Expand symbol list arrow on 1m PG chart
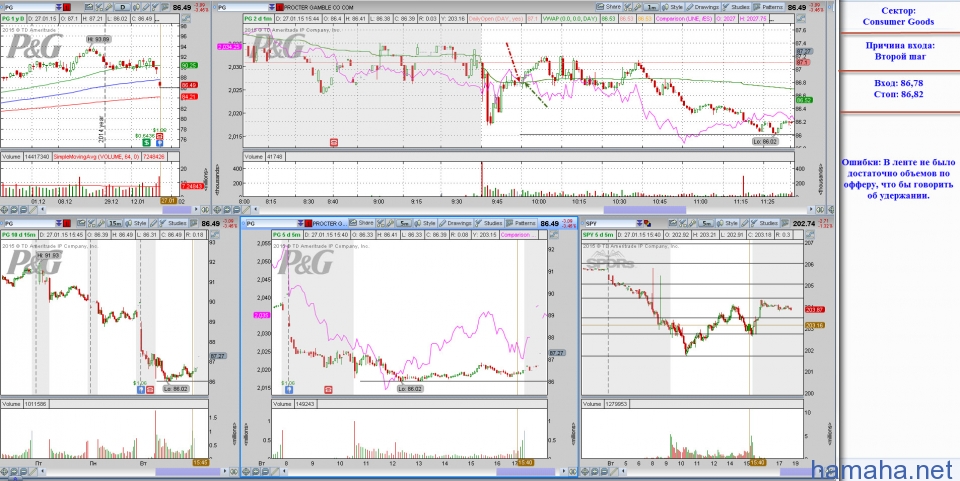The width and height of the screenshot is (960, 481). tap(272, 7)
